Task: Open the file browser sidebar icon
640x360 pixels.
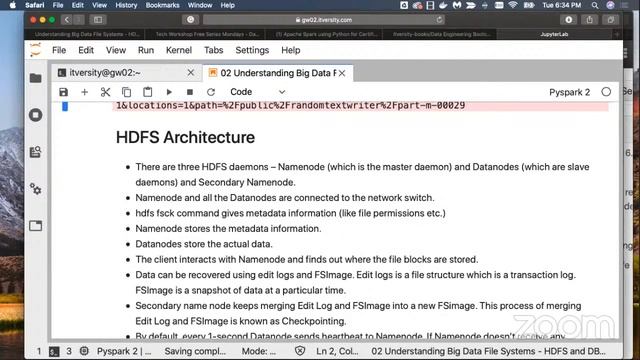Action: pyautogui.click(x=36, y=78)
